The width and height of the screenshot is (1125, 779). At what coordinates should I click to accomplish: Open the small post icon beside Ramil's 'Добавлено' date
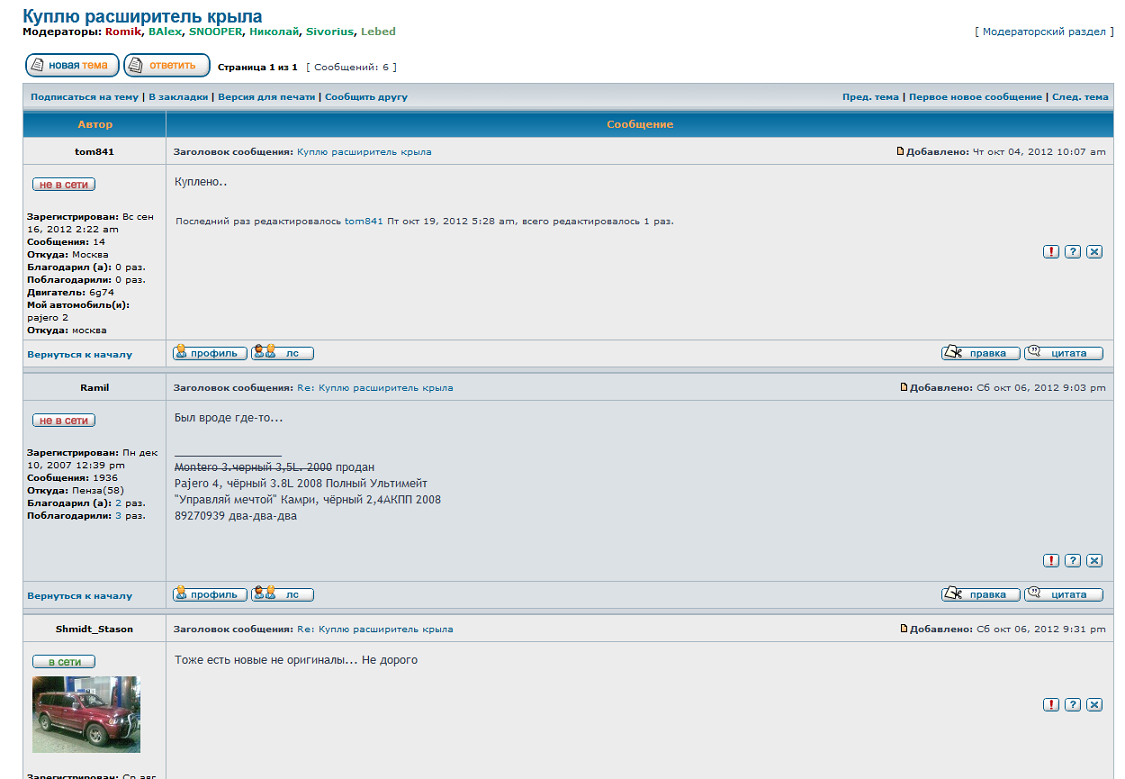click(x=904, y=387)
